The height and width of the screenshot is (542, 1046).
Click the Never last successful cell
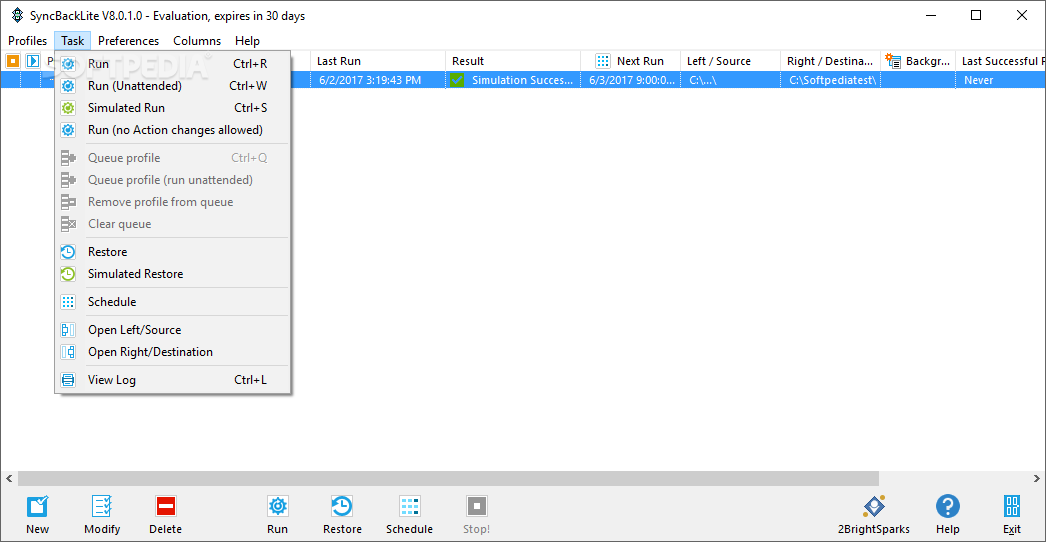pos(1000,80)
